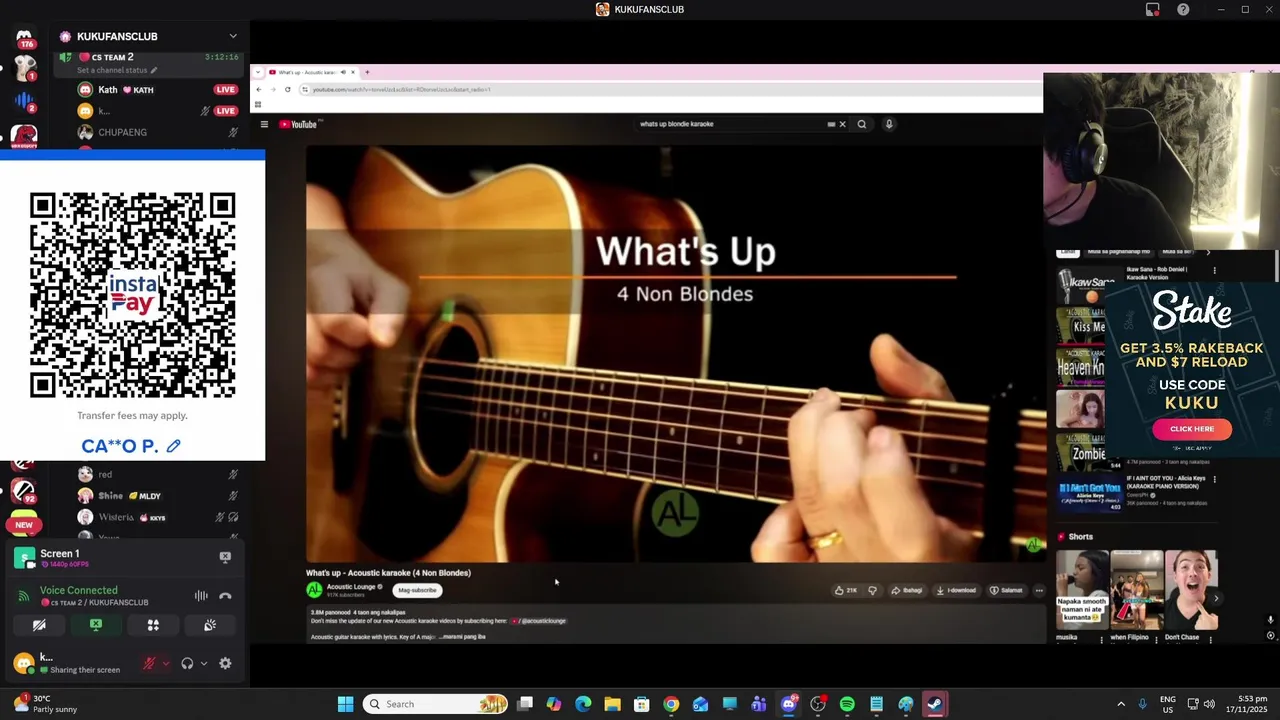Open microphone input options arrow
The width and height of the screenshot is (1280, 720).
[166, 663]
